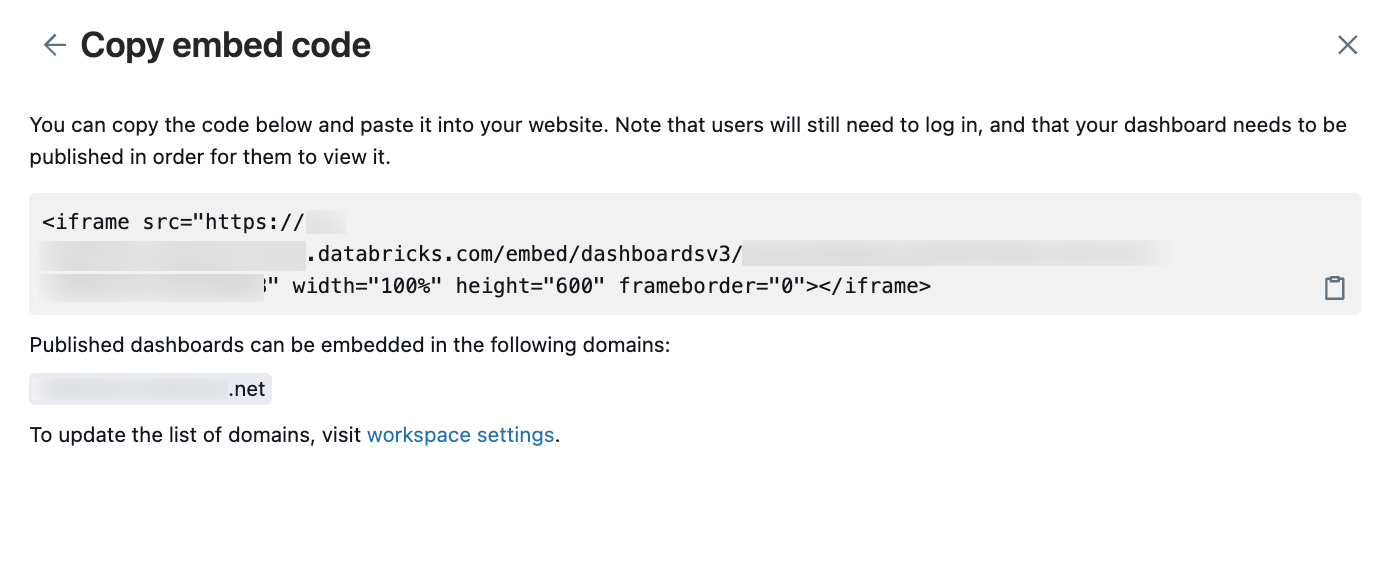Click the embedded domain entry ending in .net
1388x578 pixels.
pyautogui.click(x=150, y=388)
